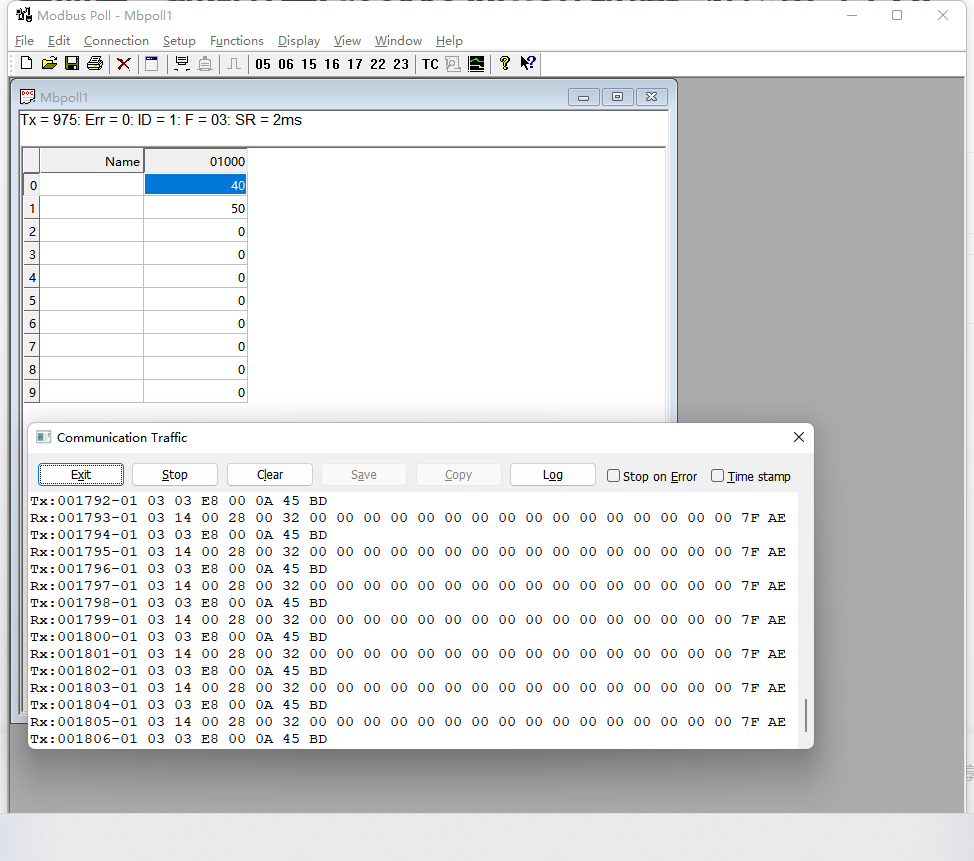The height and width of the screenshot is (861, 974).
Task: Open the window definition toolbar icon
Action: click(x=152, y=64)
